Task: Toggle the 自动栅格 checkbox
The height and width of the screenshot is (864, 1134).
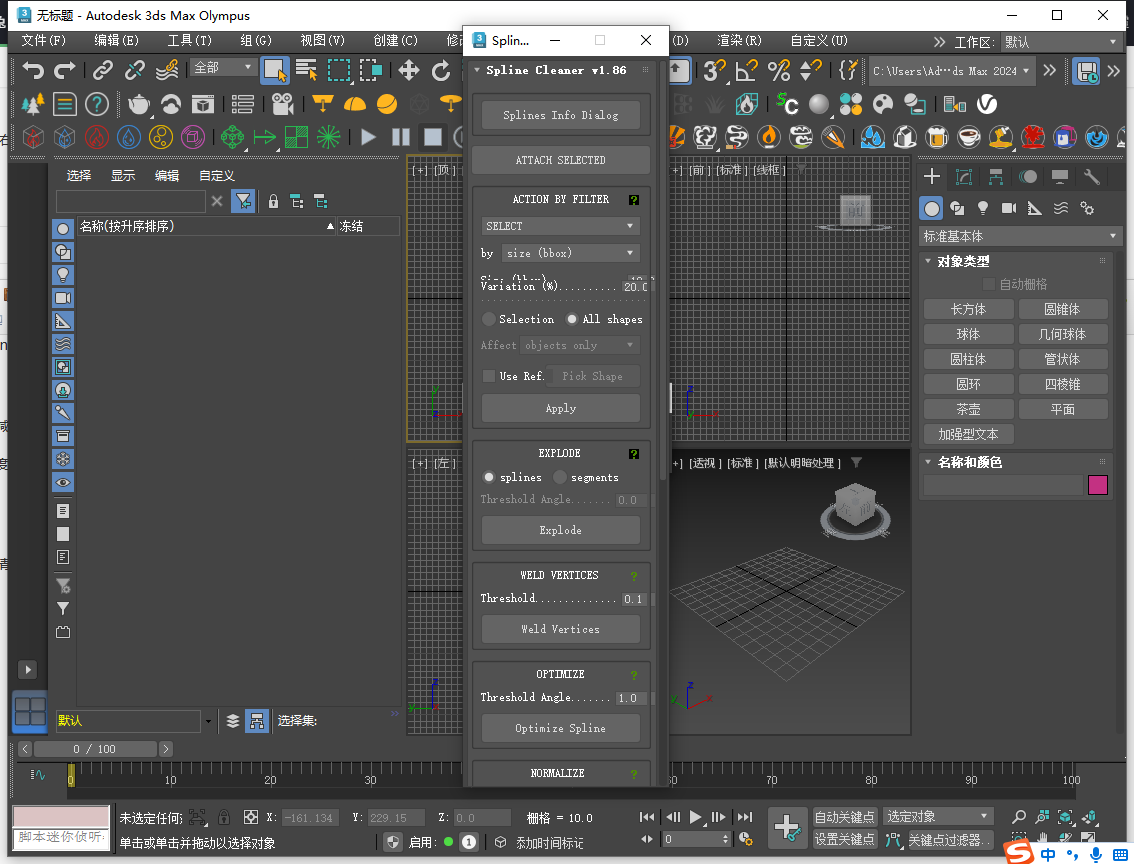Action: (x=989, y=284)
